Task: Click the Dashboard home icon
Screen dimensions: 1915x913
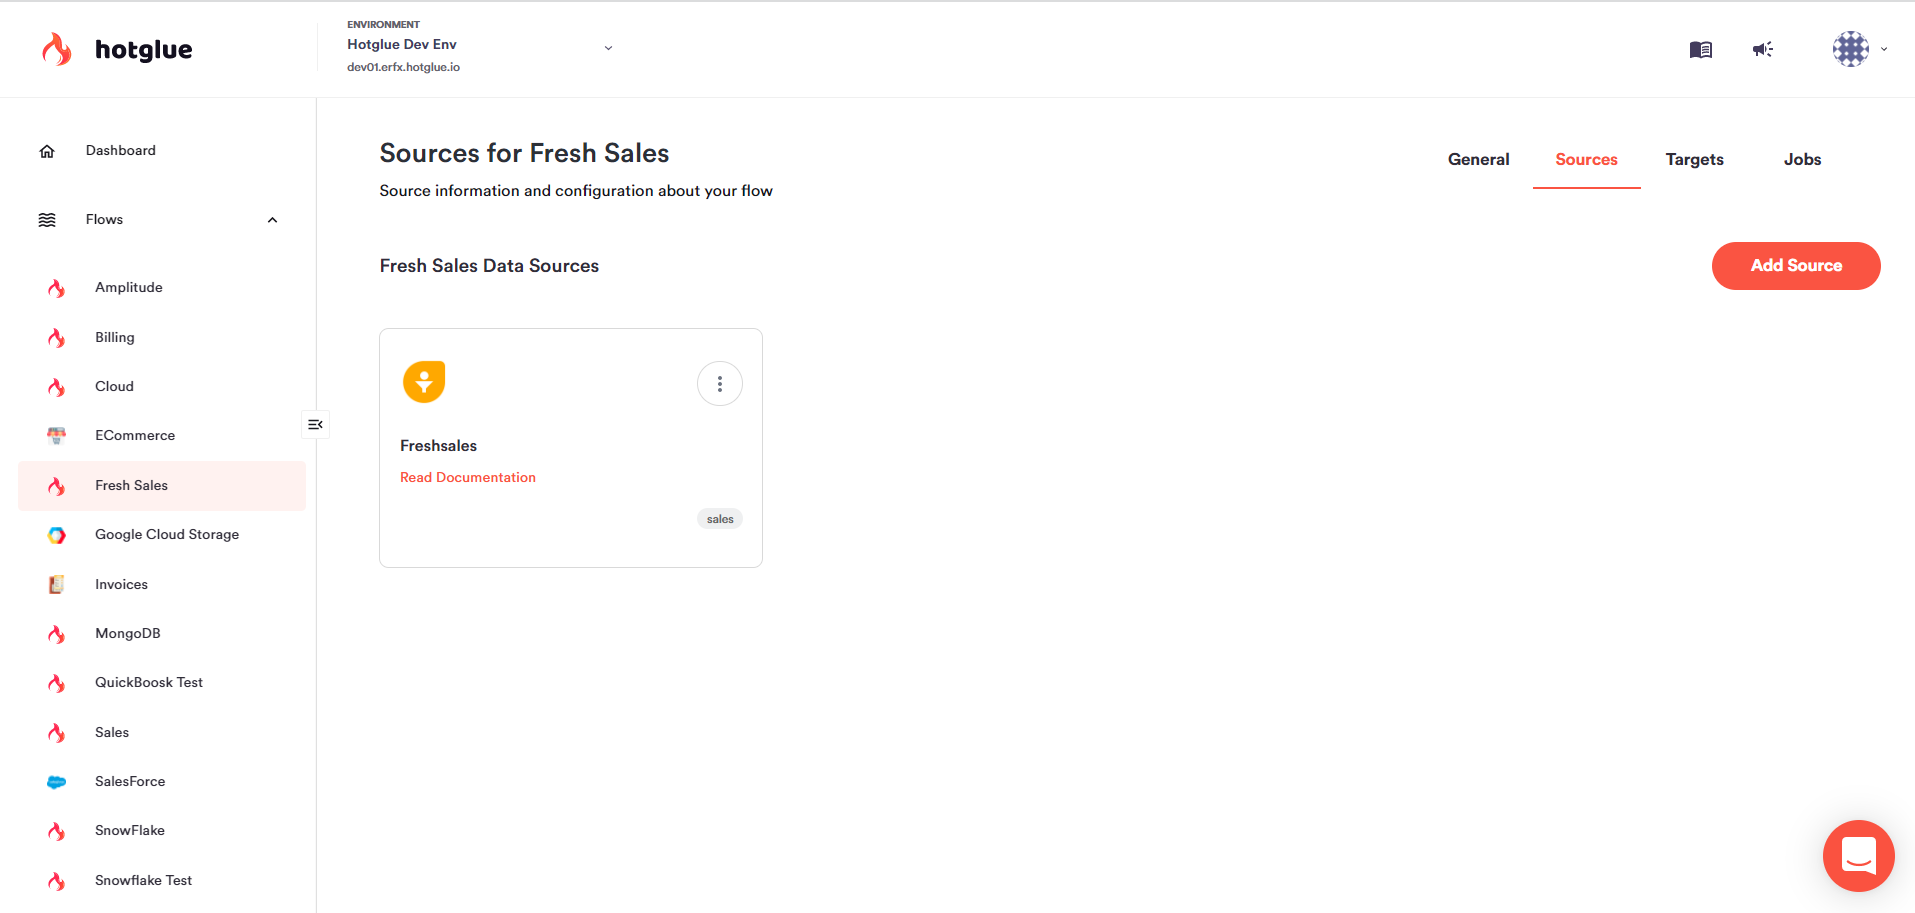Action: (47, 151)
